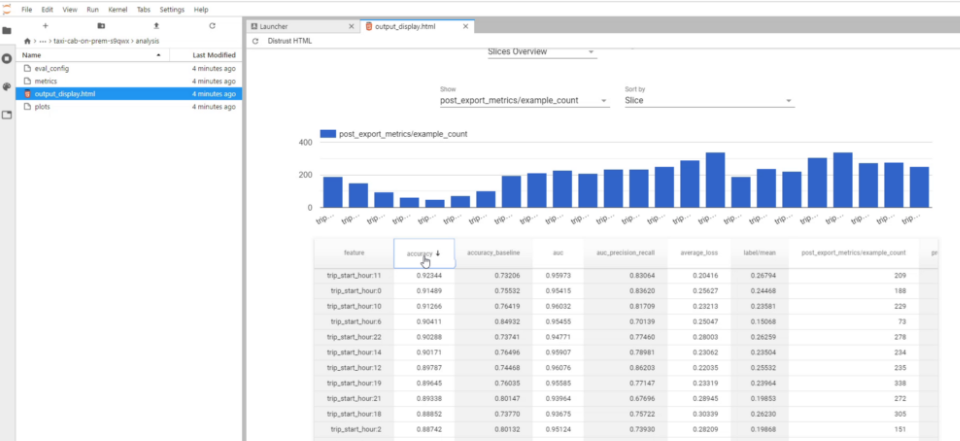Open the Slices Overview dropdown
Screen dimensions: 960x441
(x=542, y=52)
